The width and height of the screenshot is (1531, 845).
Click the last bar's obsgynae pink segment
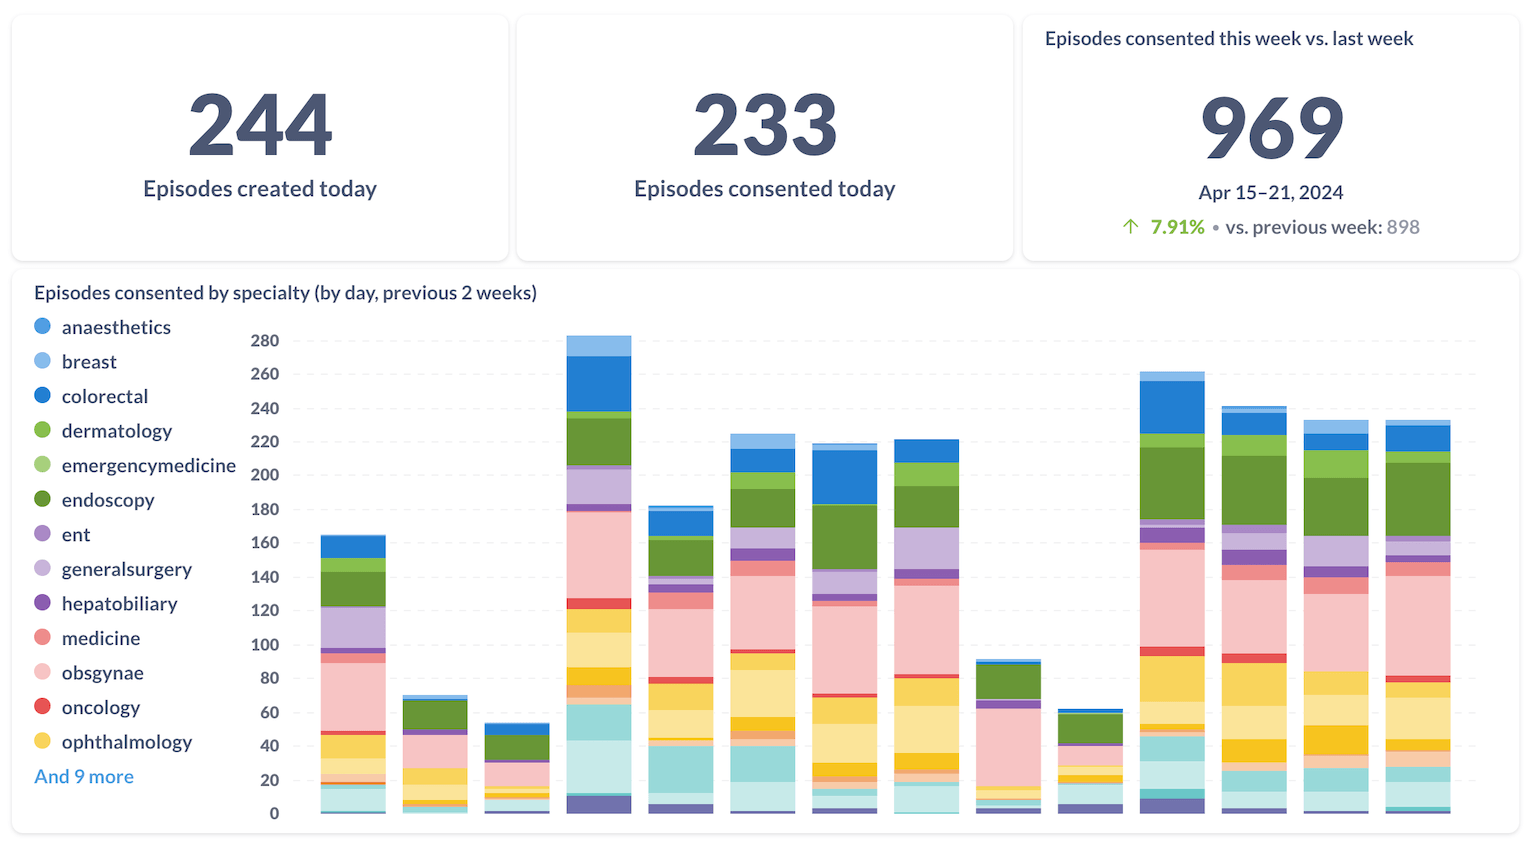(x=1418, y=625)
